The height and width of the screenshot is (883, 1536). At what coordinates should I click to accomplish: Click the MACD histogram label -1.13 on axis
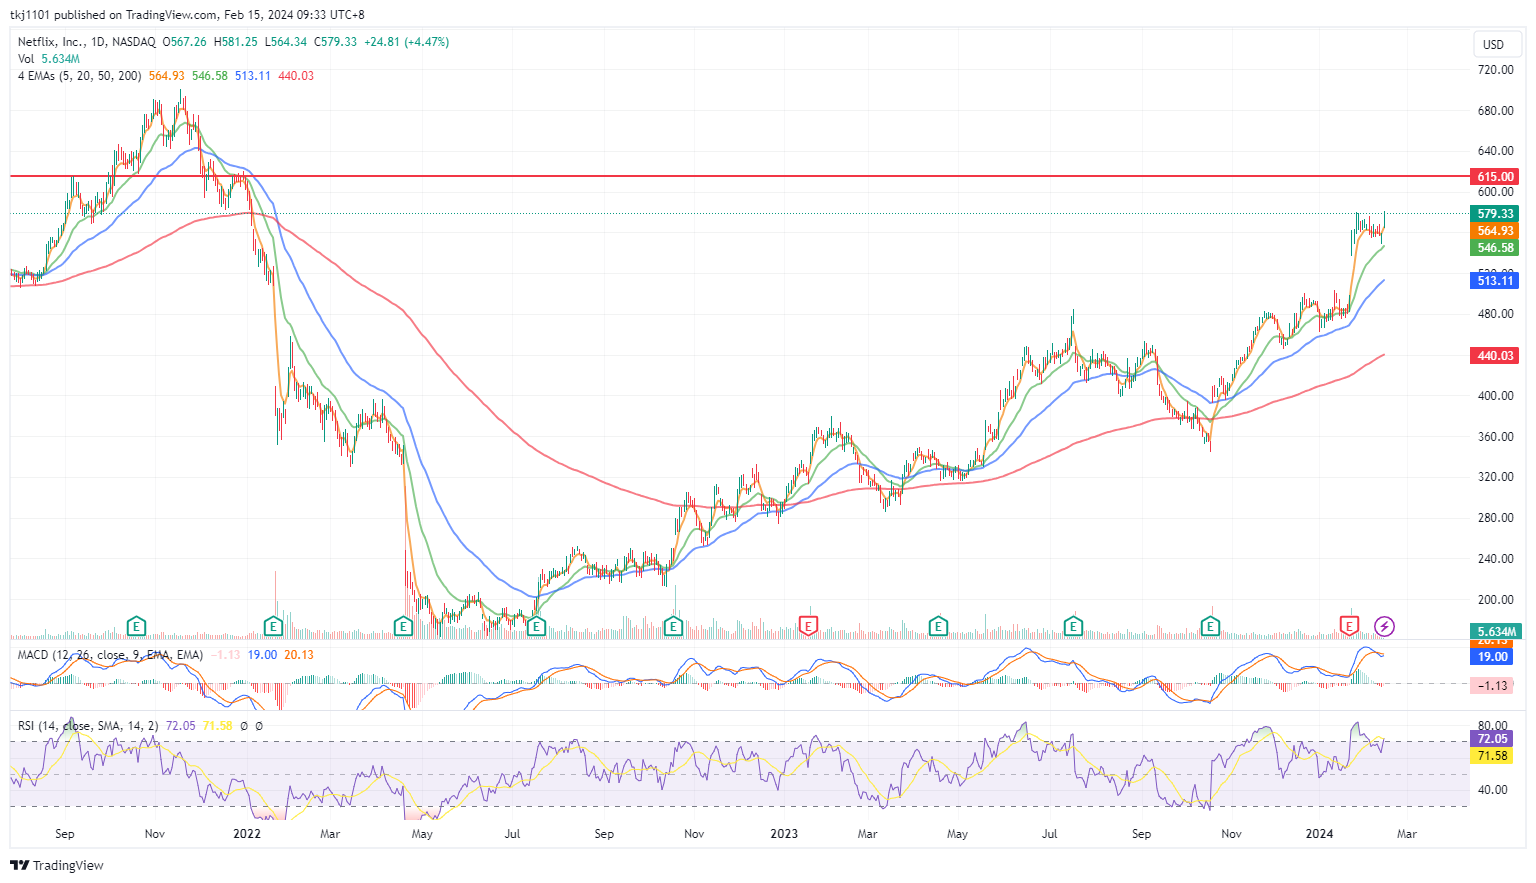(1493, 686)
